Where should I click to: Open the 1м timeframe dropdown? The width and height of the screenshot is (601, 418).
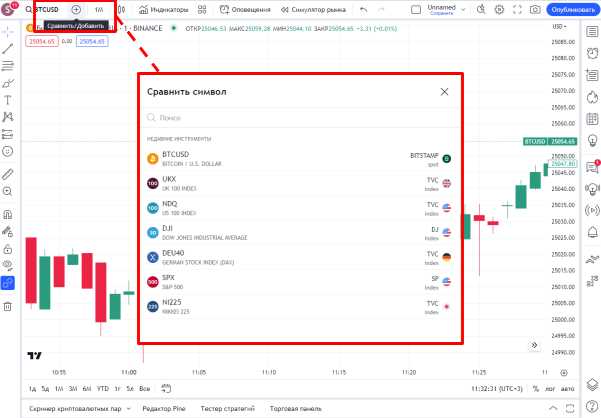point(99,10)
